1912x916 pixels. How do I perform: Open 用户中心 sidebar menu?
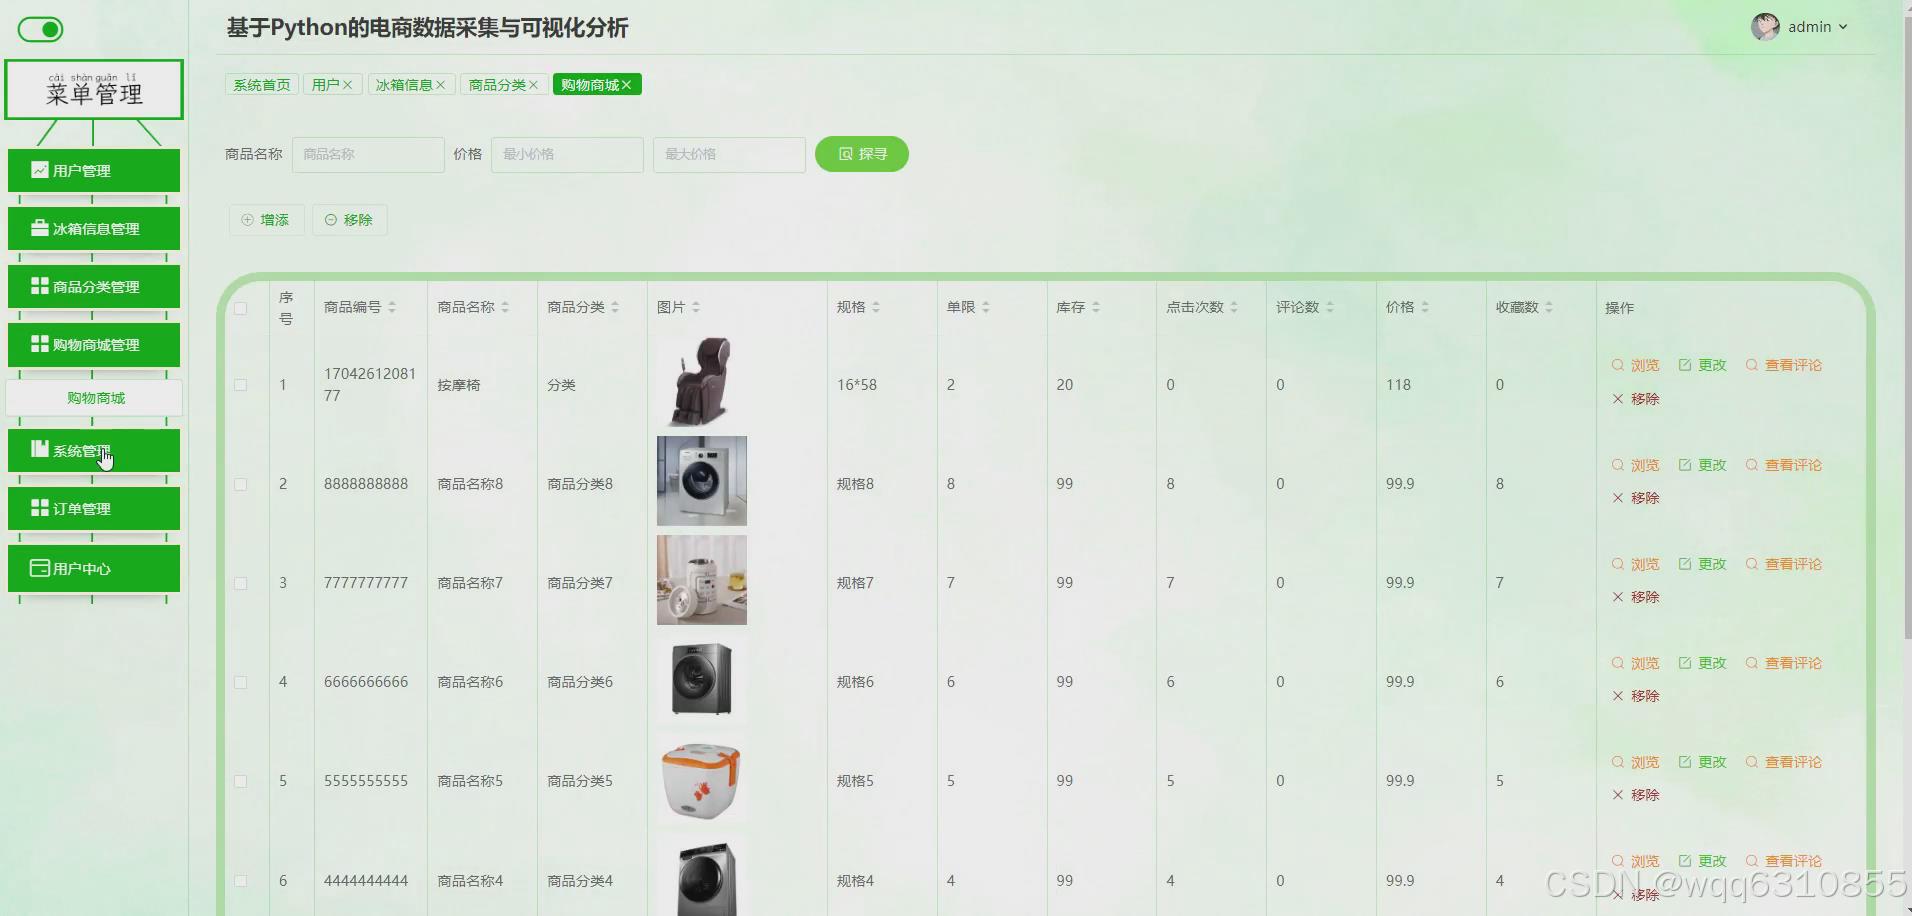click(x=94, y=569)
